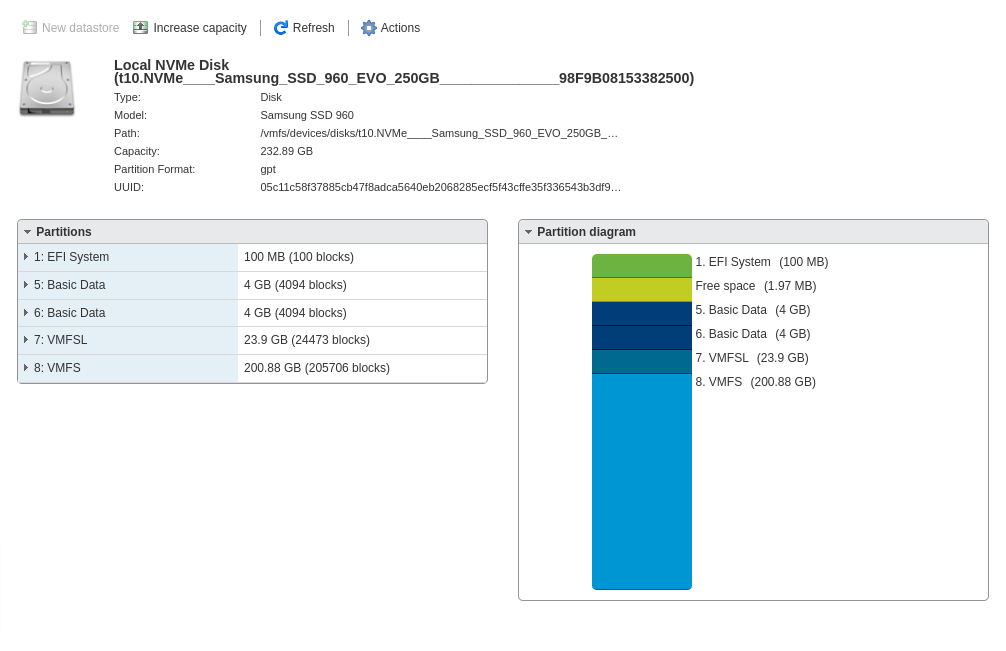Screen dimensions: 1006x651
Task: Expand the 5: Basic Data partition row
Action: coord(26,285)
